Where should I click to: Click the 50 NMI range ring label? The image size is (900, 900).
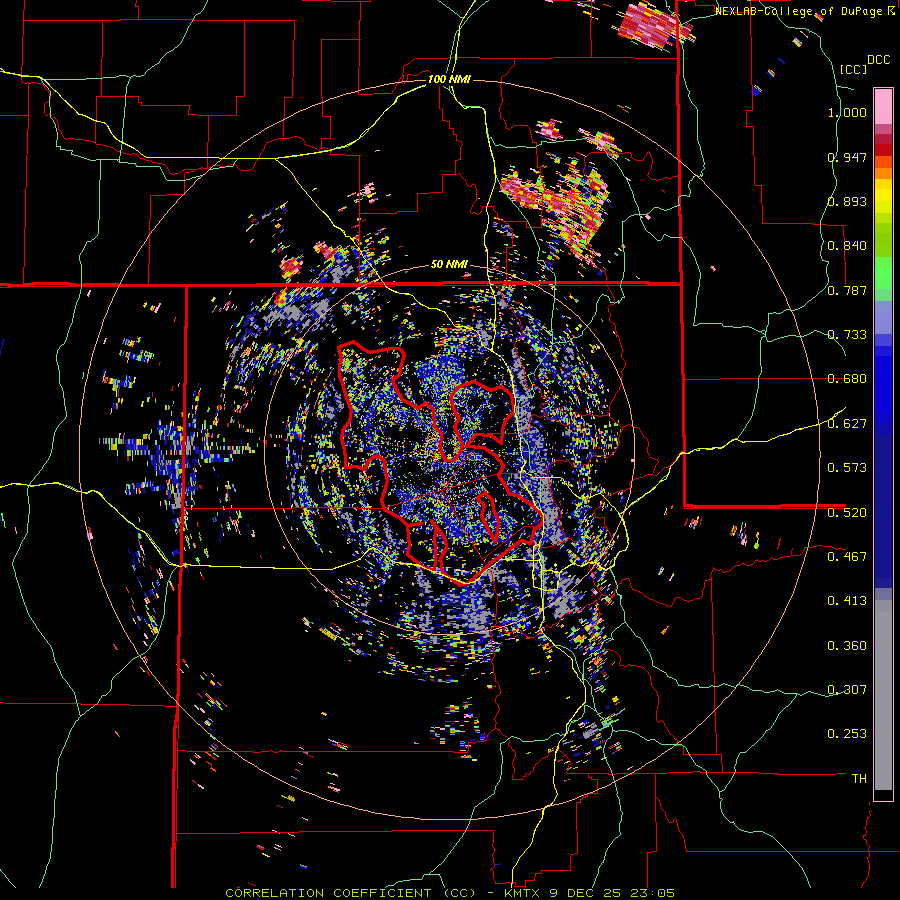pyautogui.click(x=449, y=265)
